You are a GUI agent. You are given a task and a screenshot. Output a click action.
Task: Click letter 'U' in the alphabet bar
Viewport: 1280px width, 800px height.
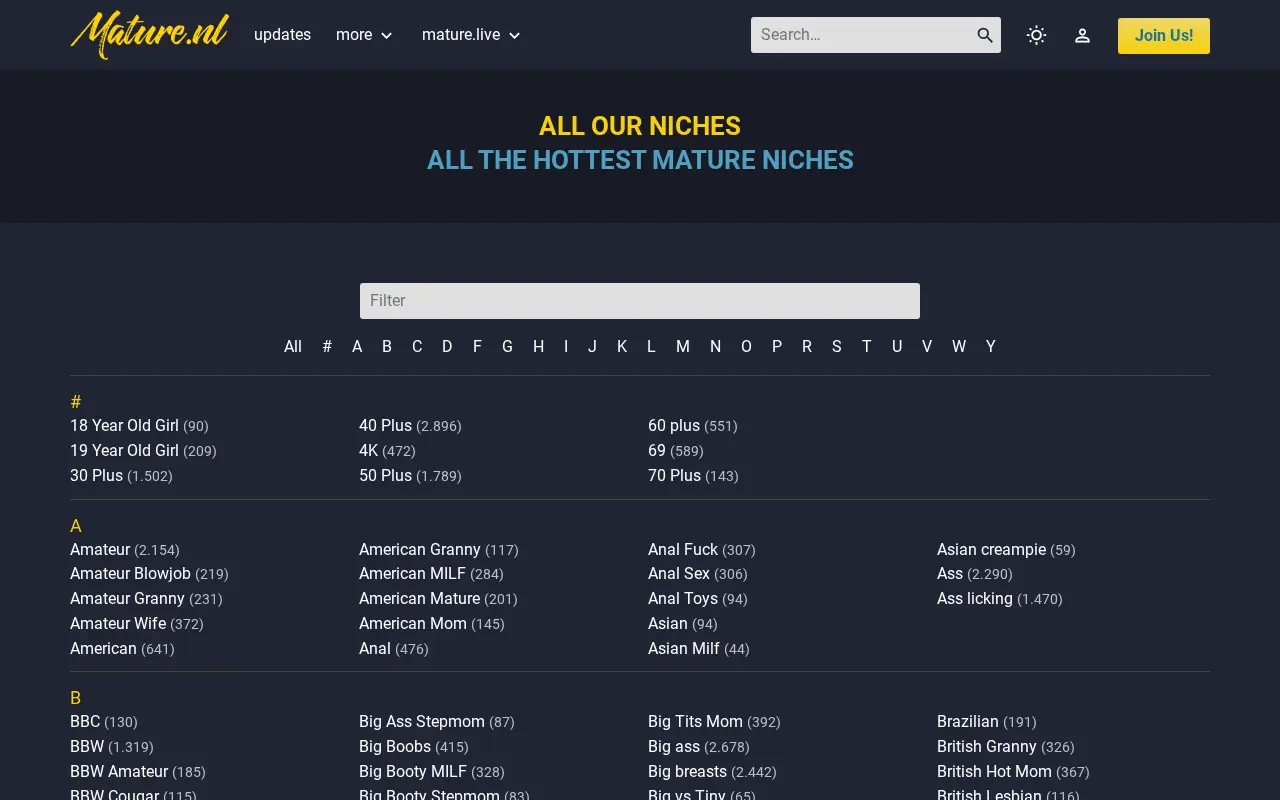[897, 347]
